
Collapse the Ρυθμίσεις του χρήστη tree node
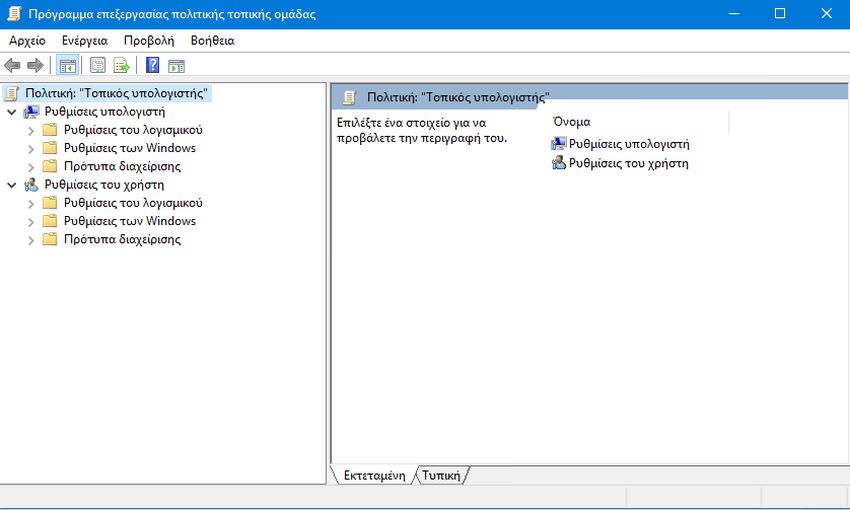click(x=12, y=185)
